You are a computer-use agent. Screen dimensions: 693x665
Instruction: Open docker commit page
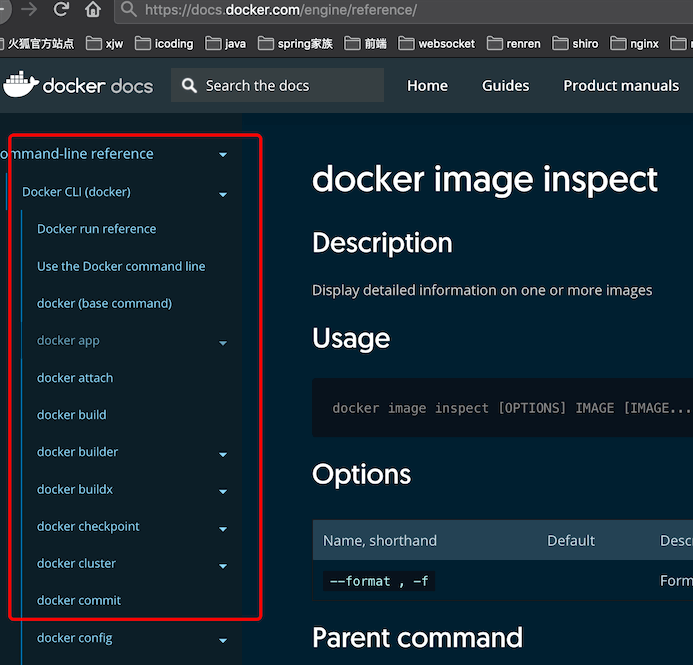click(79, 600)
